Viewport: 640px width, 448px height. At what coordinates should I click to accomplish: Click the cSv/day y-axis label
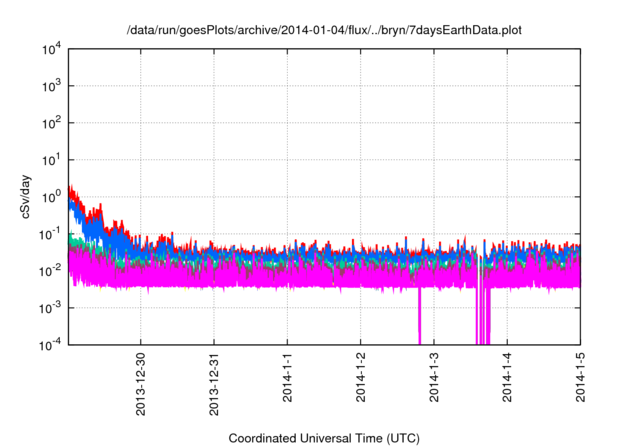pos(26,197)
